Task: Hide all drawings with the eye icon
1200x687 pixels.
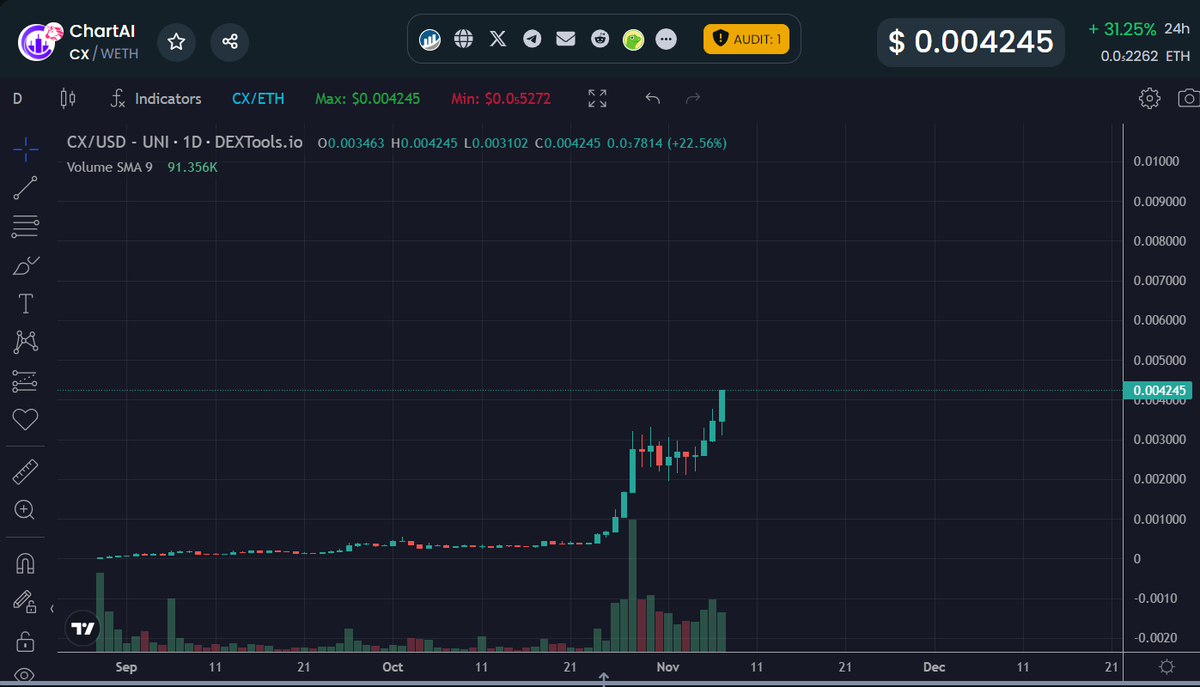Action: click(x=25, y=675)
